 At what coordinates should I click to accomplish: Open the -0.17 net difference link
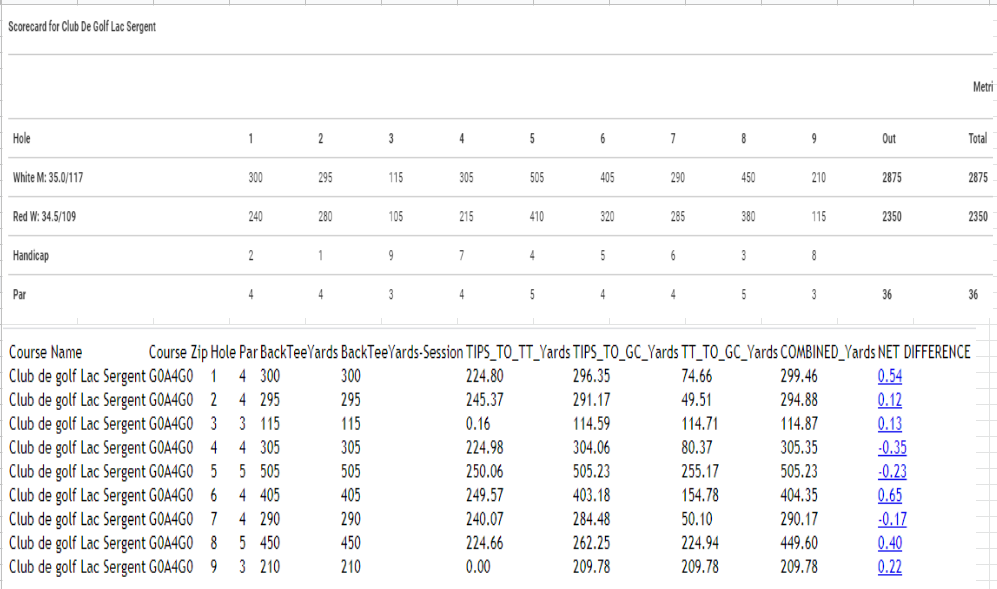(x=891, y=519)
